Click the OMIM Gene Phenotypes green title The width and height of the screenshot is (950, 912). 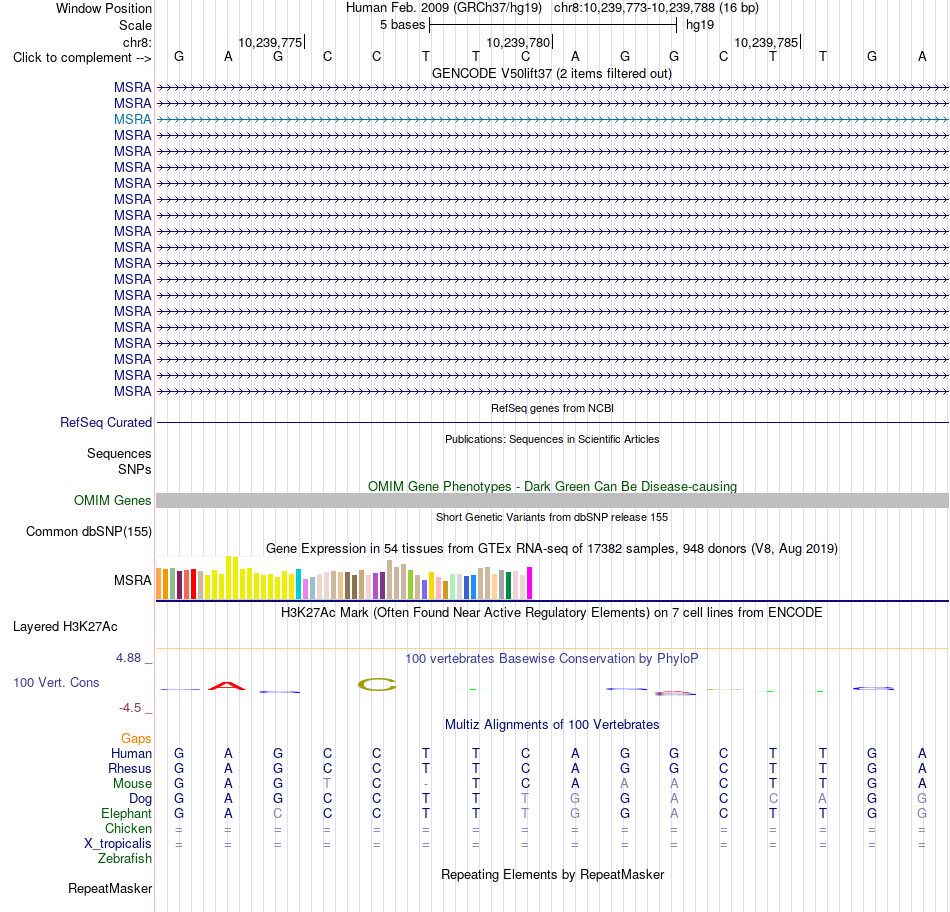click(552, 486)
